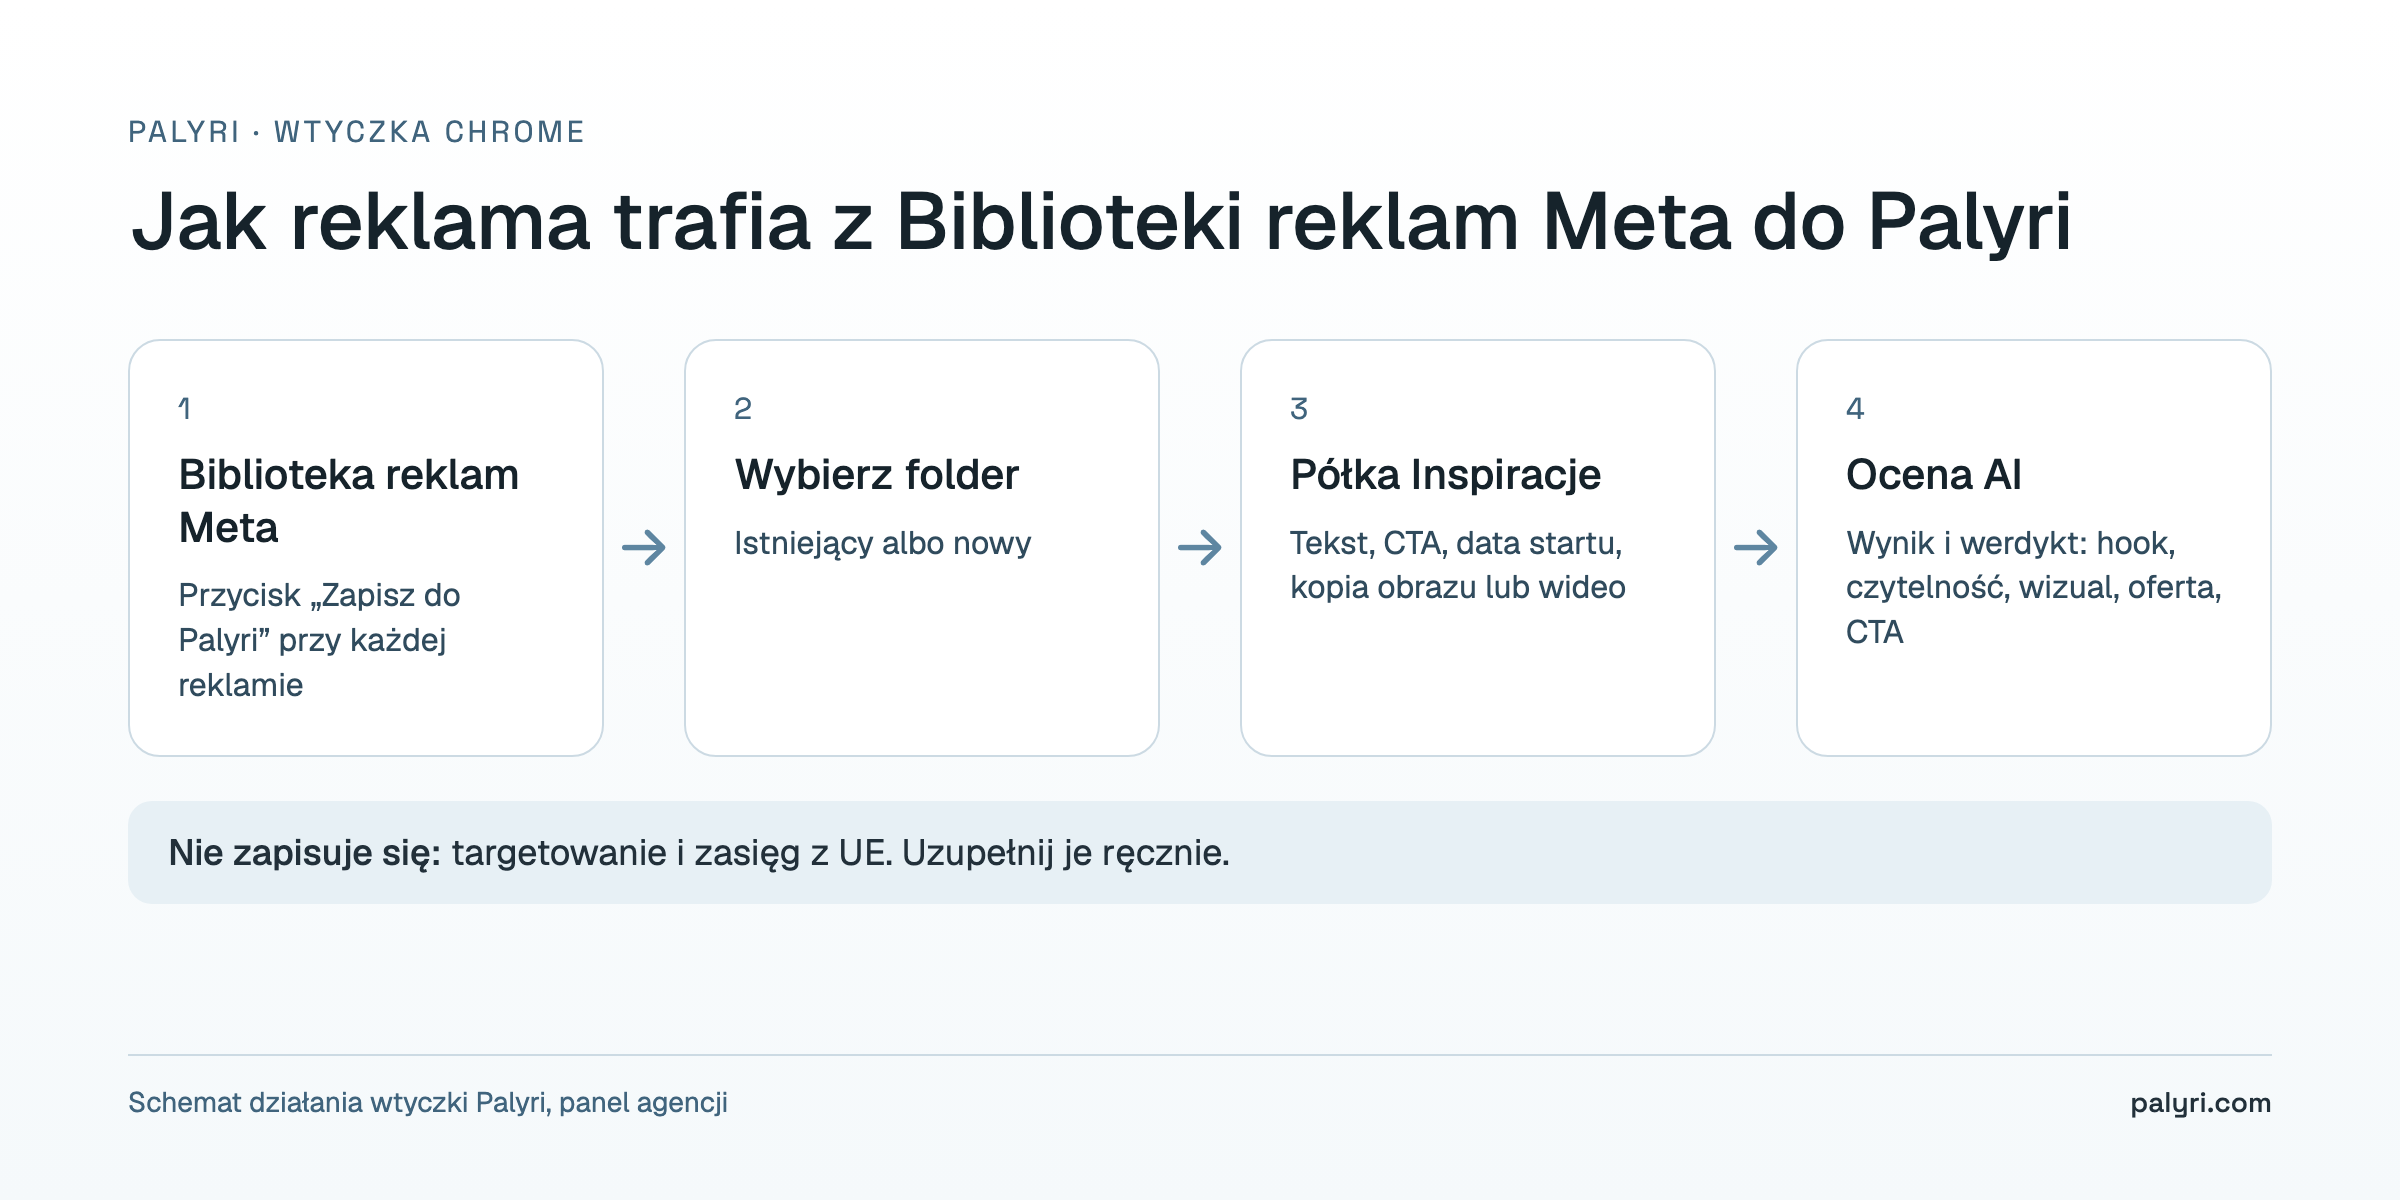Select the "Ocena AI" heading
Image resolution: width=2400 pixels, height=1200 pixels.
1933,475
